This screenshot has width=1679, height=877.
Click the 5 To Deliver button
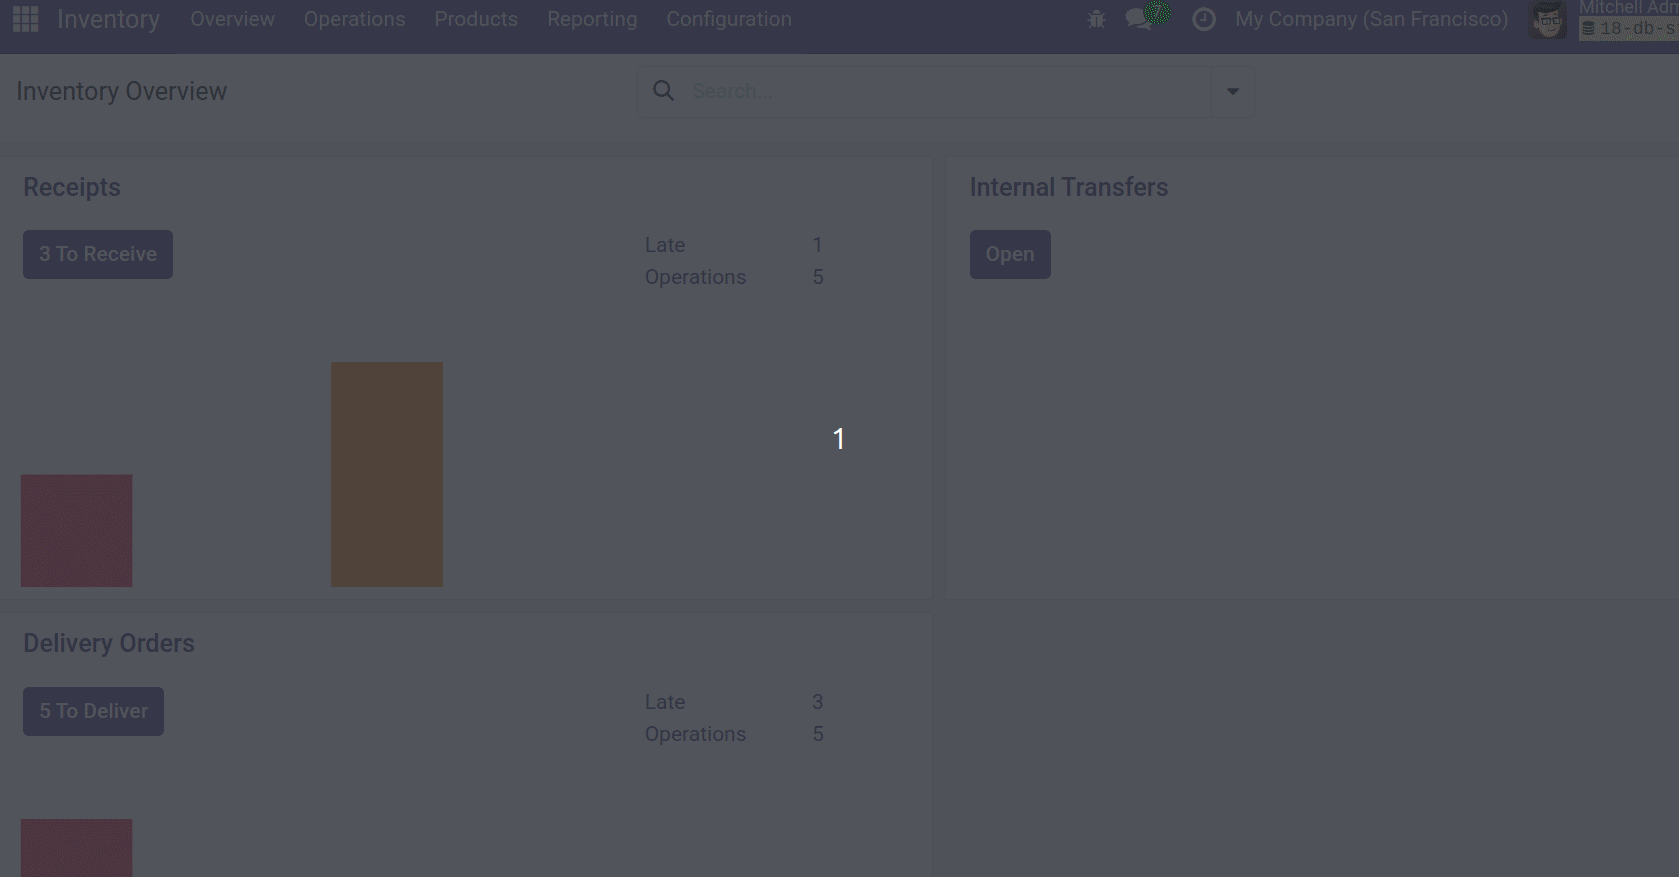pyautogui.click(x=93, y=711)
